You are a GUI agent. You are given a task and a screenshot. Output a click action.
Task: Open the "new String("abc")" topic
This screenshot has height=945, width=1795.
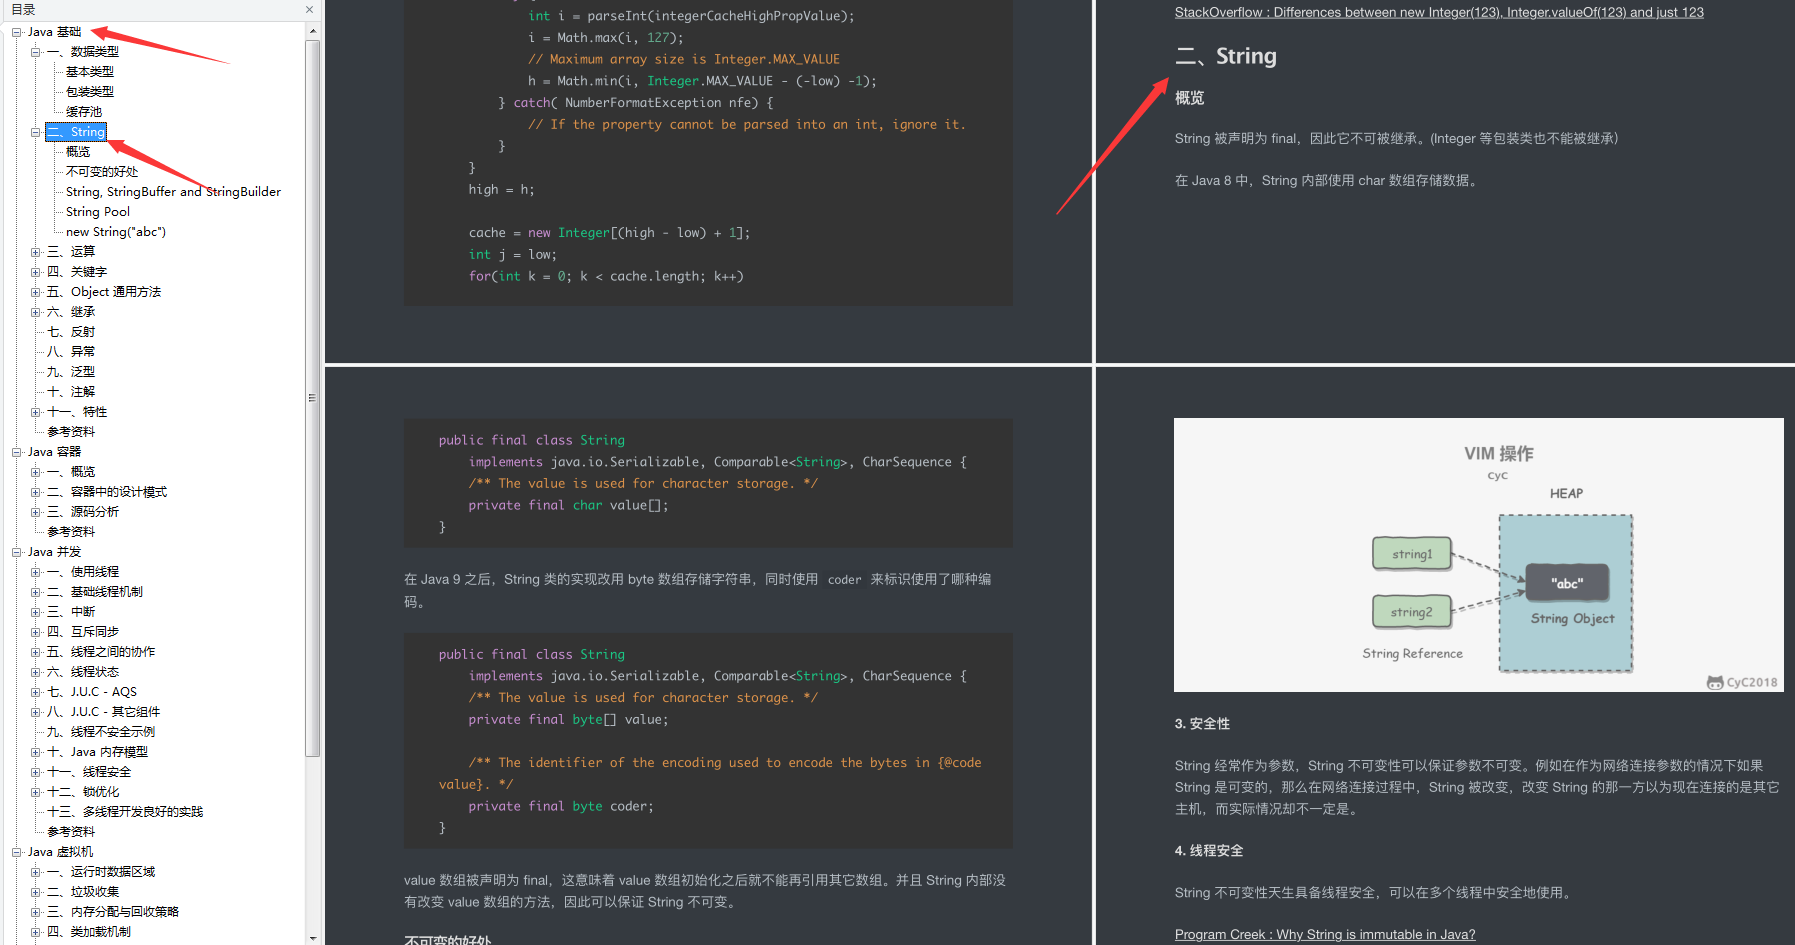pyautogui.click(x=115, y=231)
